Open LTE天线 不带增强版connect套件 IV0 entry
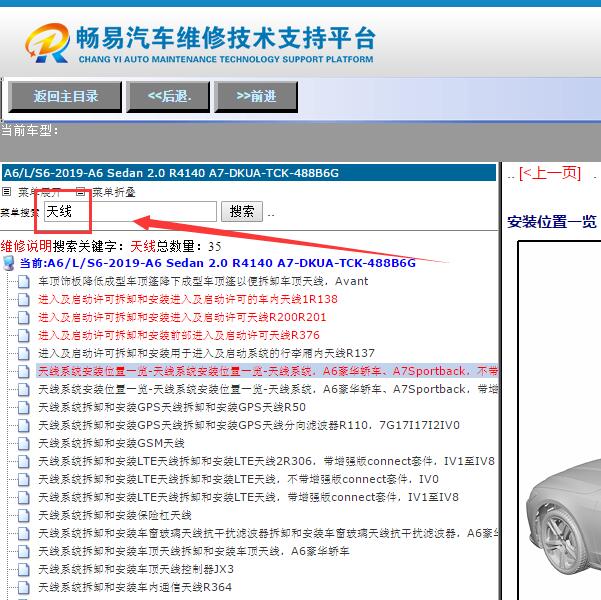The width and height of the screenshot is (601, 600). [238, 480]
